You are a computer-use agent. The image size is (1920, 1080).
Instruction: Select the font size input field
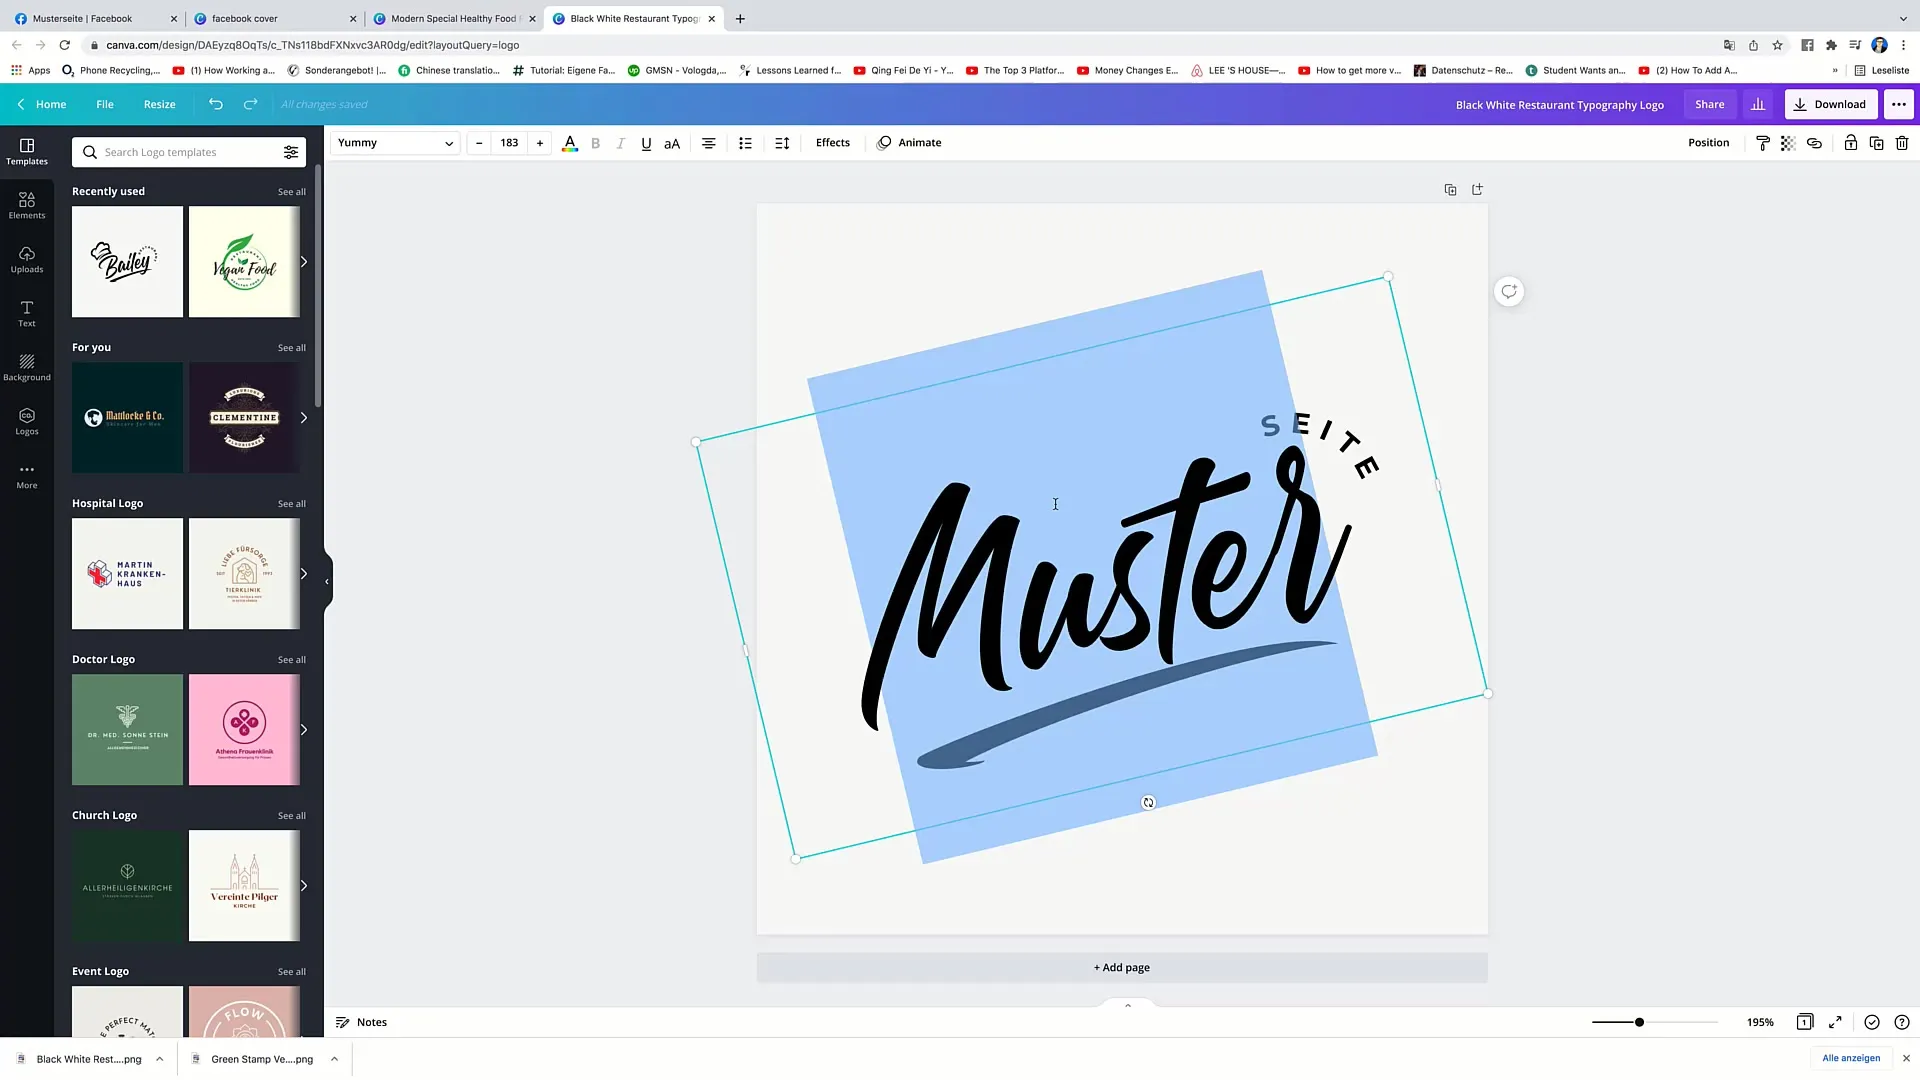(509, 142)
